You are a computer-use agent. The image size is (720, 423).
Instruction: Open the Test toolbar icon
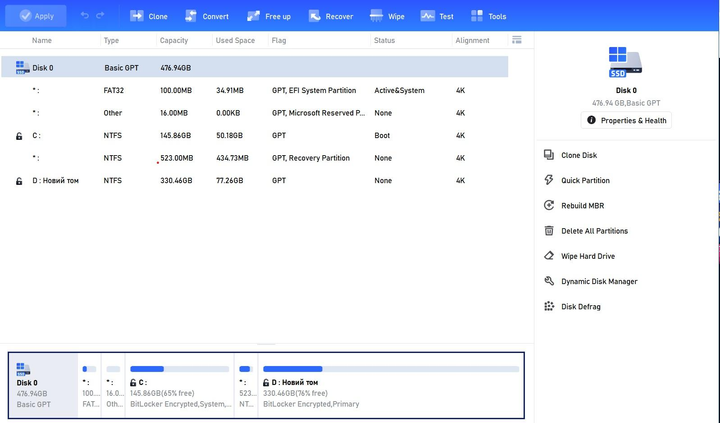point(428,16)
